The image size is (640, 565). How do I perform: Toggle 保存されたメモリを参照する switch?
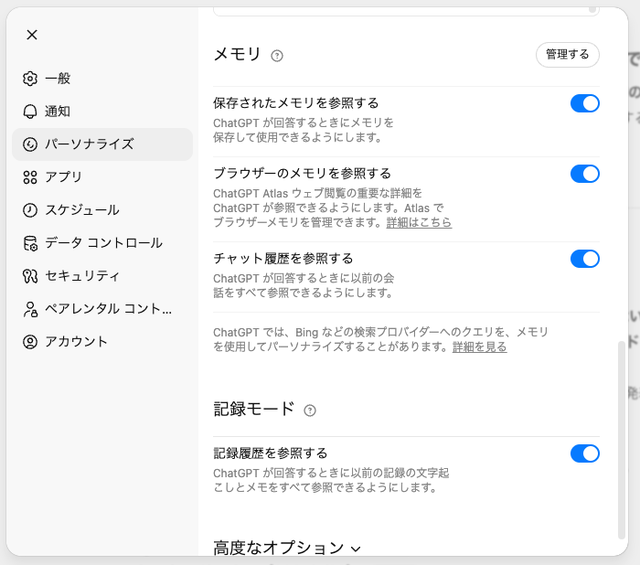[584, 103]
